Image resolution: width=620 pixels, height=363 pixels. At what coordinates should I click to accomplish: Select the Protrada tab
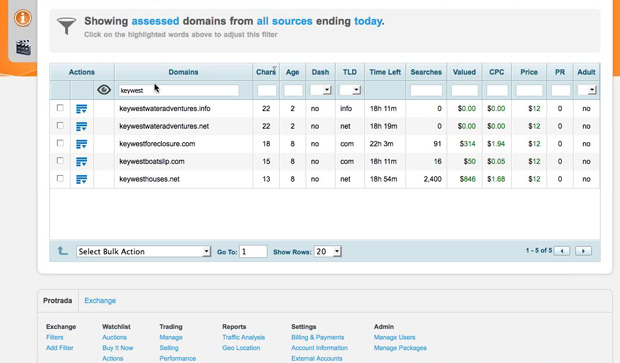(58, 301)
